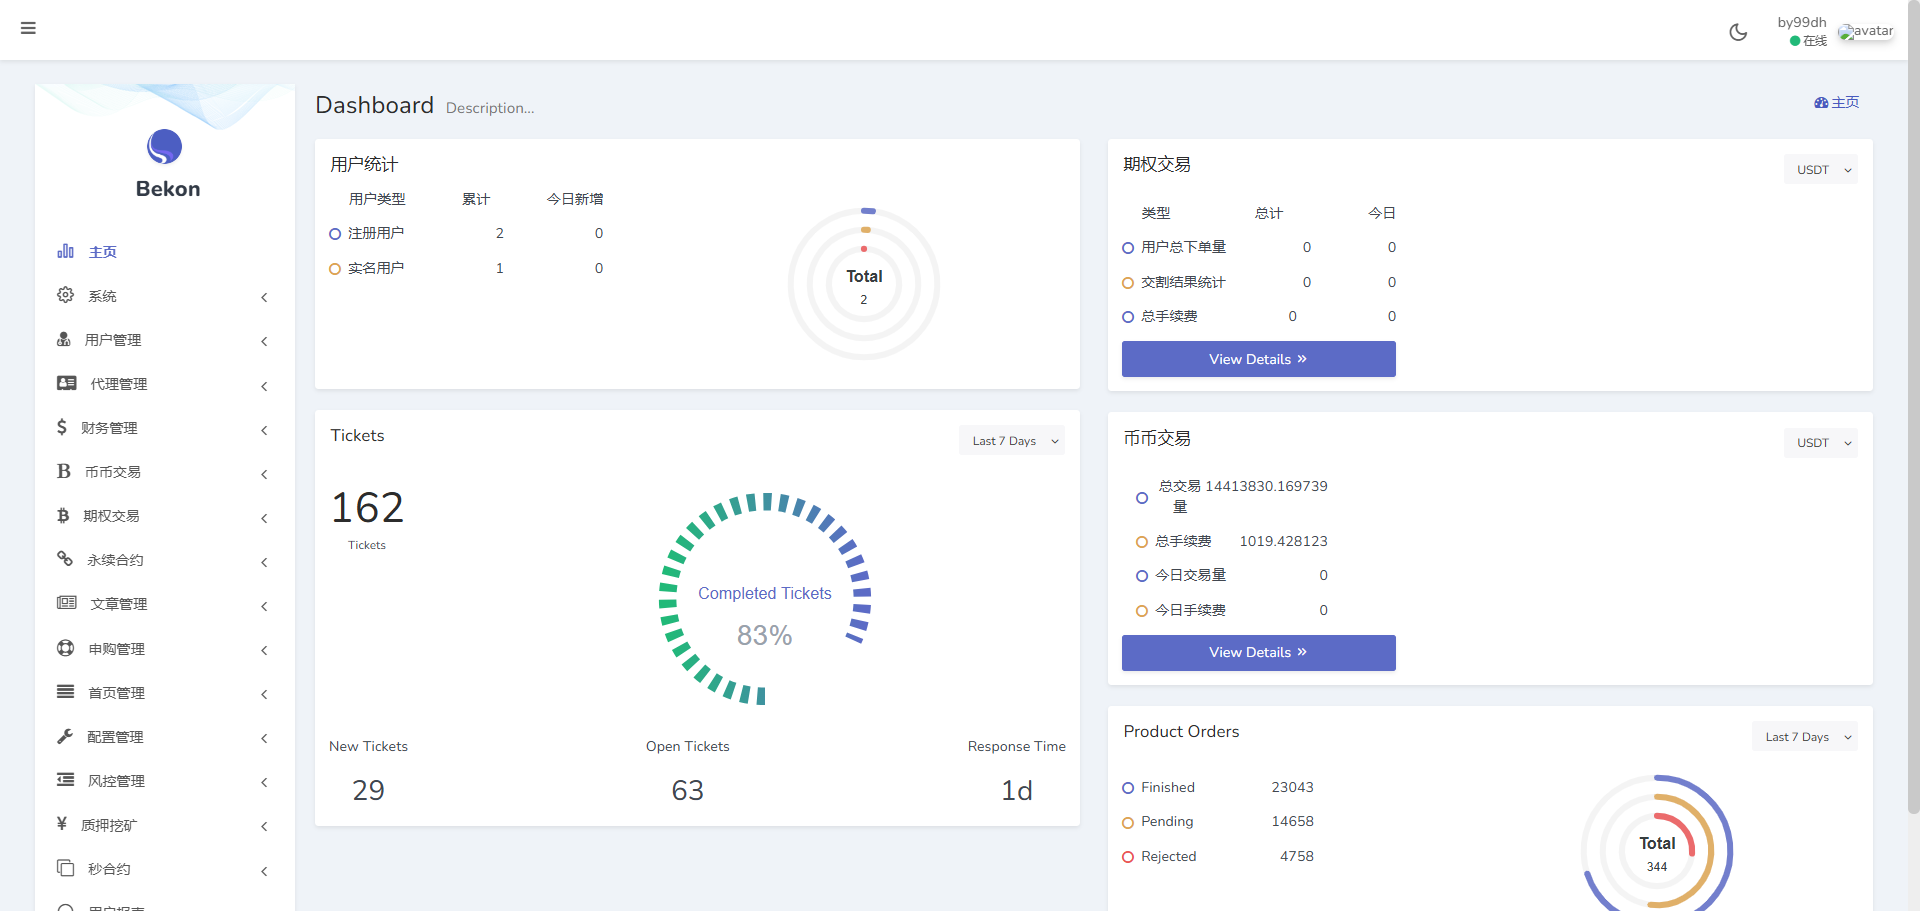This screenshot has width=1920, height=911.
Task: Click the 申购管理 lifebuoy icon
Action: coord(66,648)
